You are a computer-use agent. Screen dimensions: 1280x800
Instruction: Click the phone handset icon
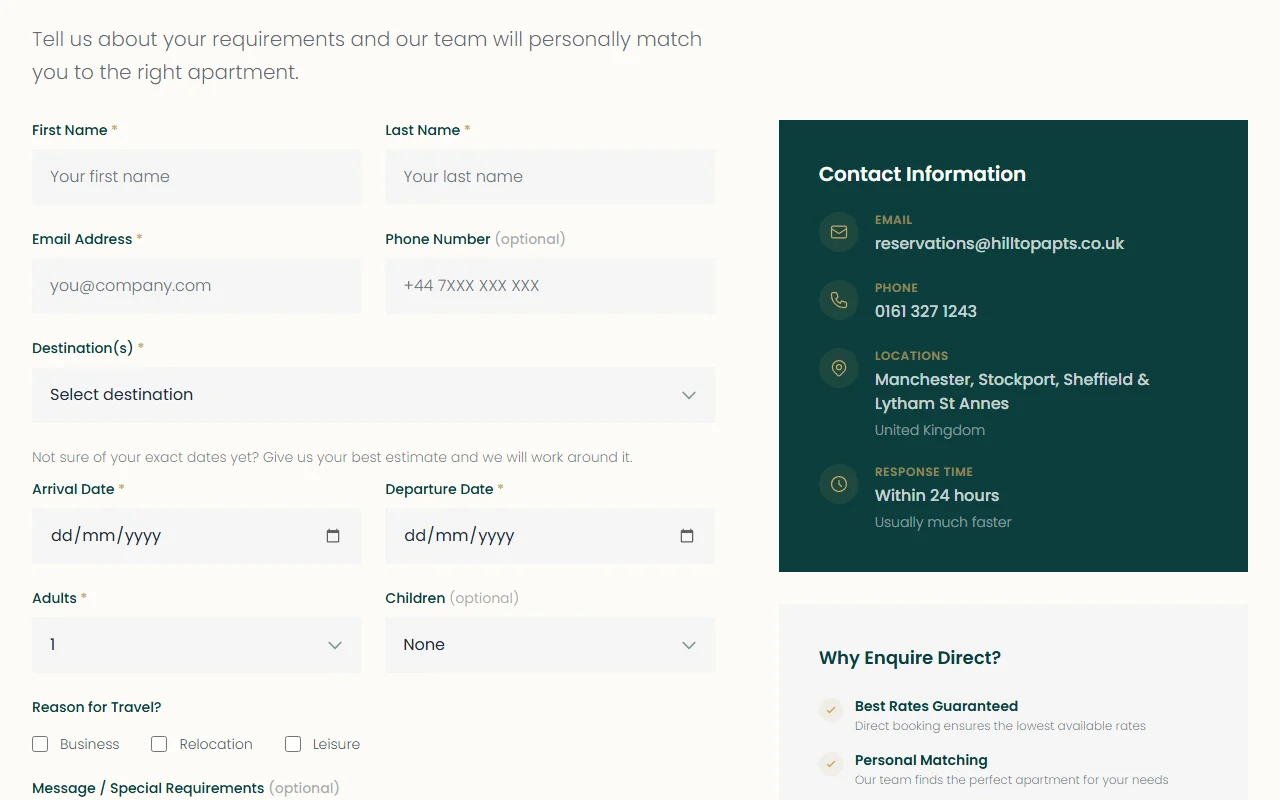pos(839,300)
